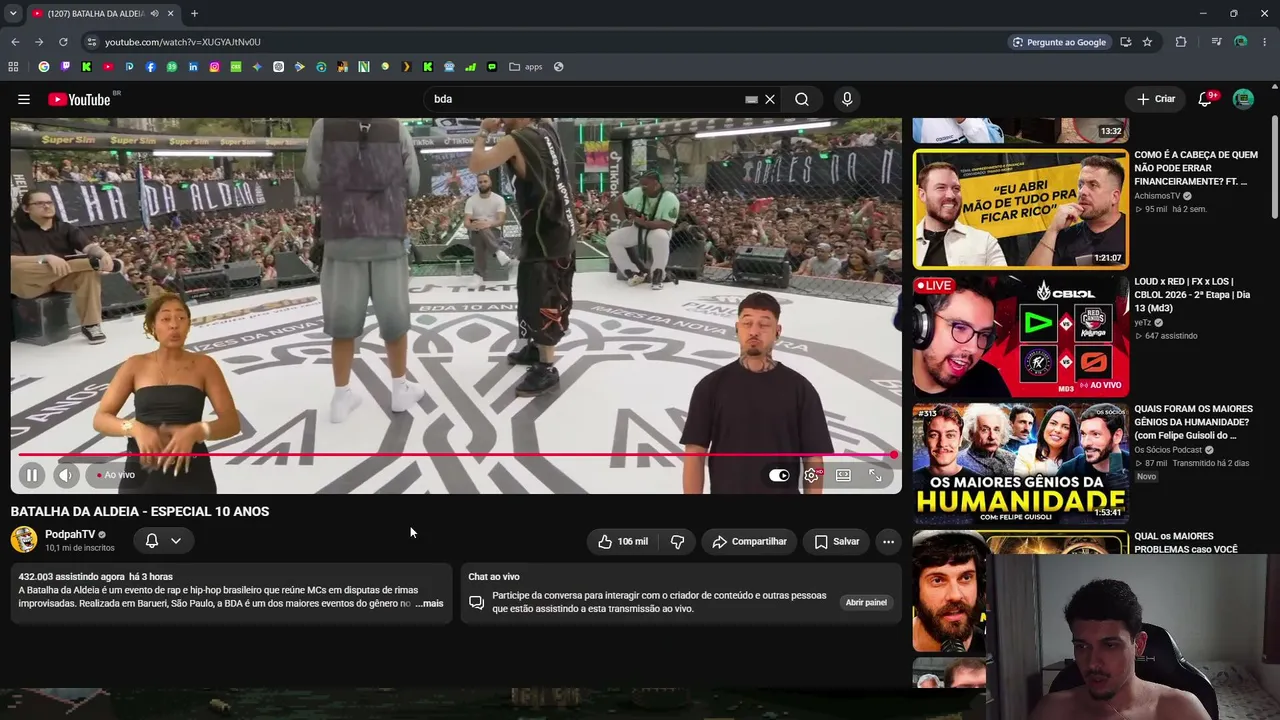
Task: Open the apps bookmarks folder
Action: coord(526,67)
